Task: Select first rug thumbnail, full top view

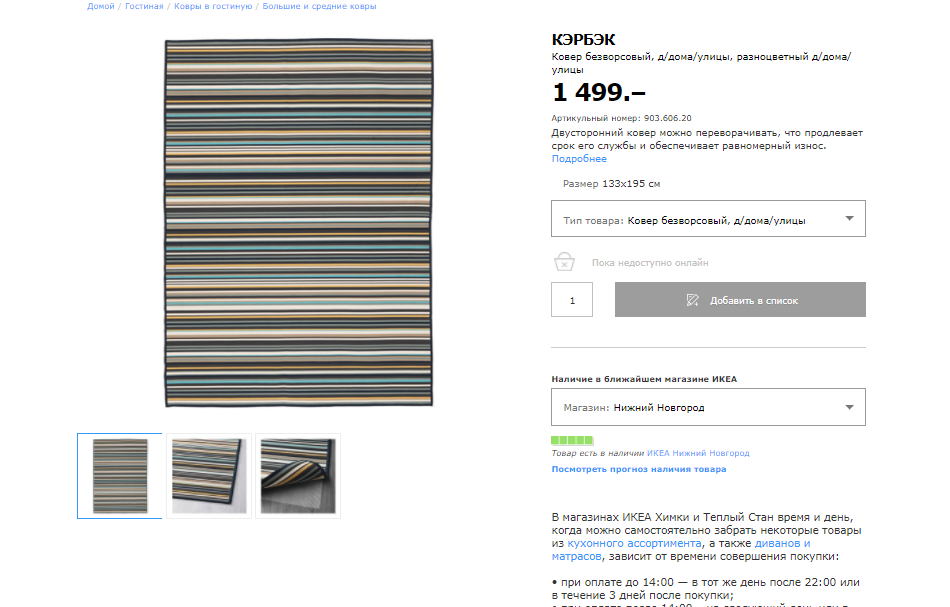Action: pos(120,476)
